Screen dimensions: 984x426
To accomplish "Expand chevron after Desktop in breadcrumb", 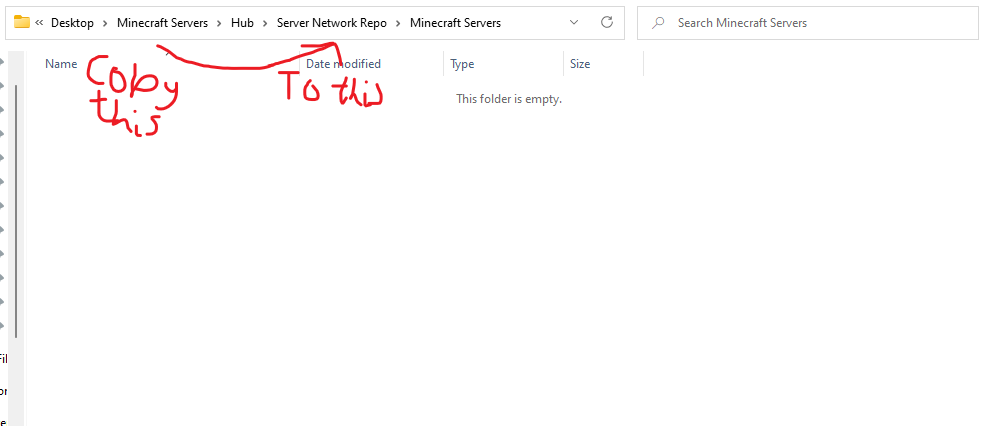I will click(x=105, y=23).
